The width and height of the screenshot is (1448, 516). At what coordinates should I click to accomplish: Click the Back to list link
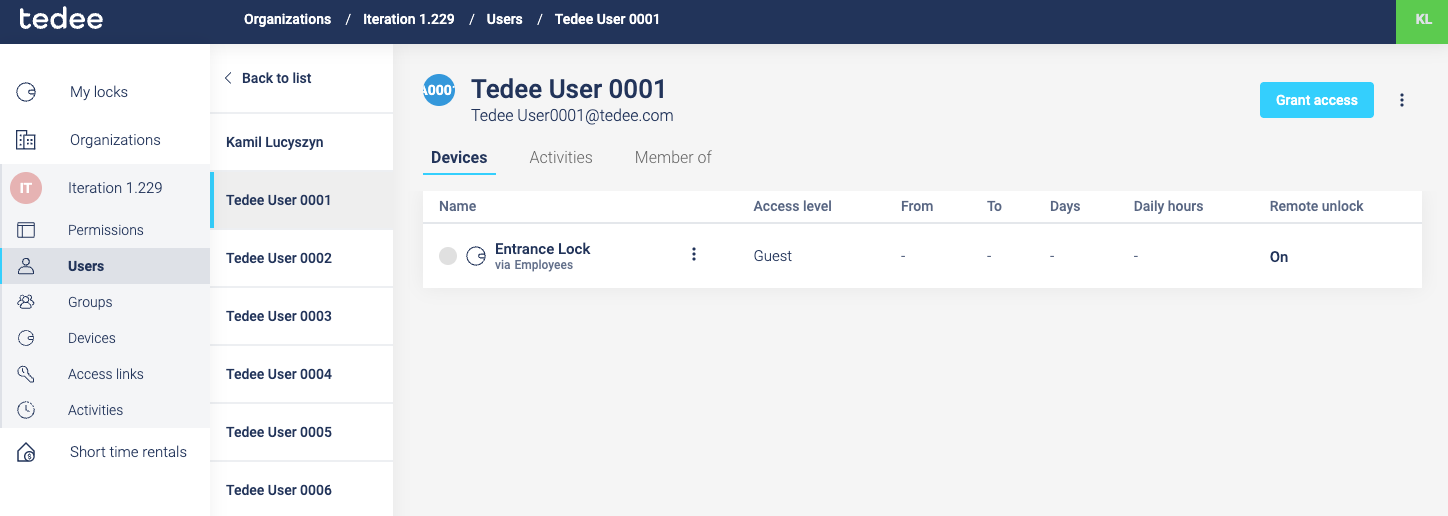pyautogui.click(x=277, y=78)
